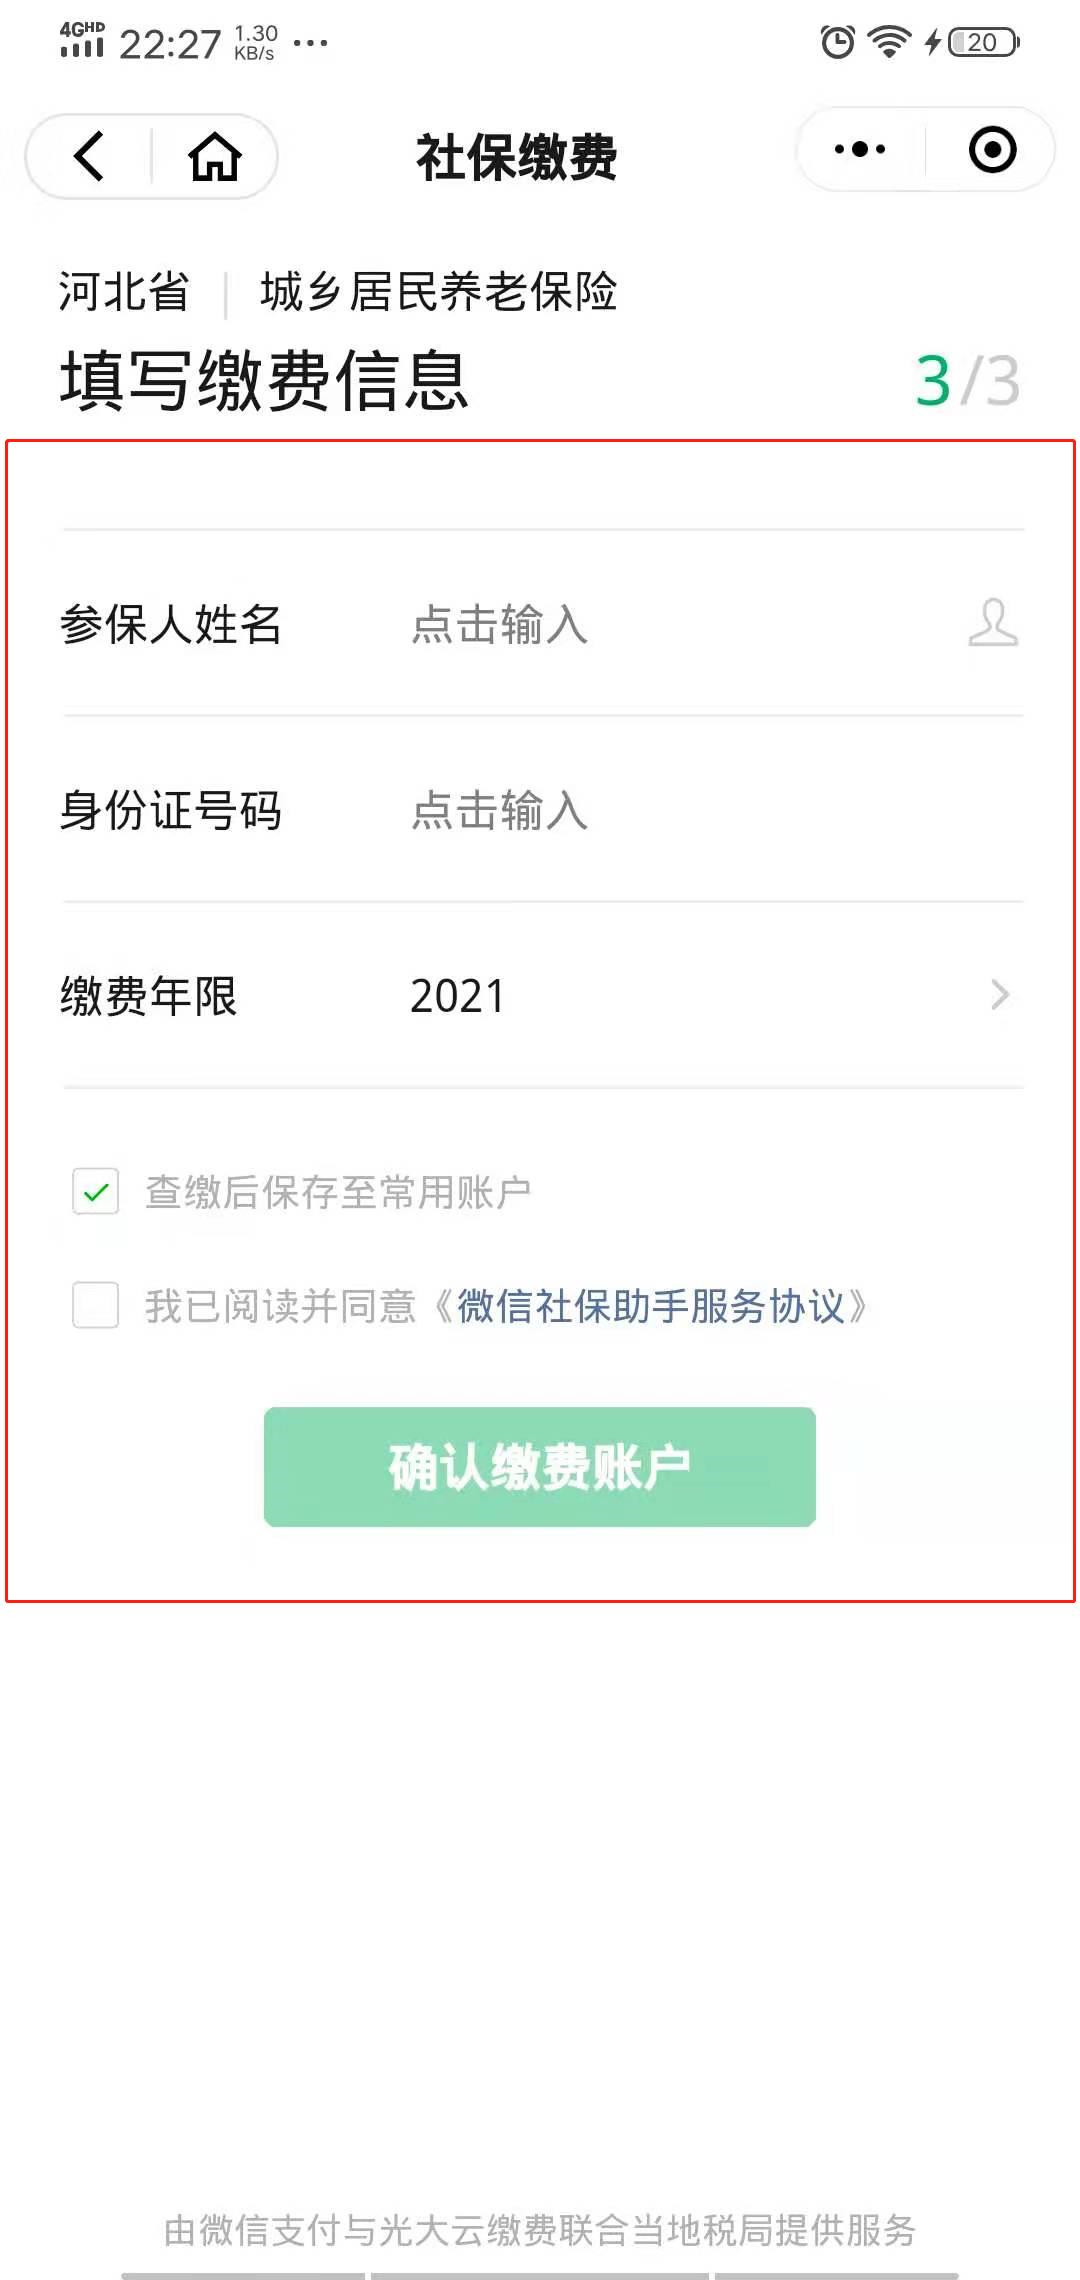1080x2280 pixels.
Task: Open the three-dot more options menu
Action: pyautogui.click(x=860, y=150)
